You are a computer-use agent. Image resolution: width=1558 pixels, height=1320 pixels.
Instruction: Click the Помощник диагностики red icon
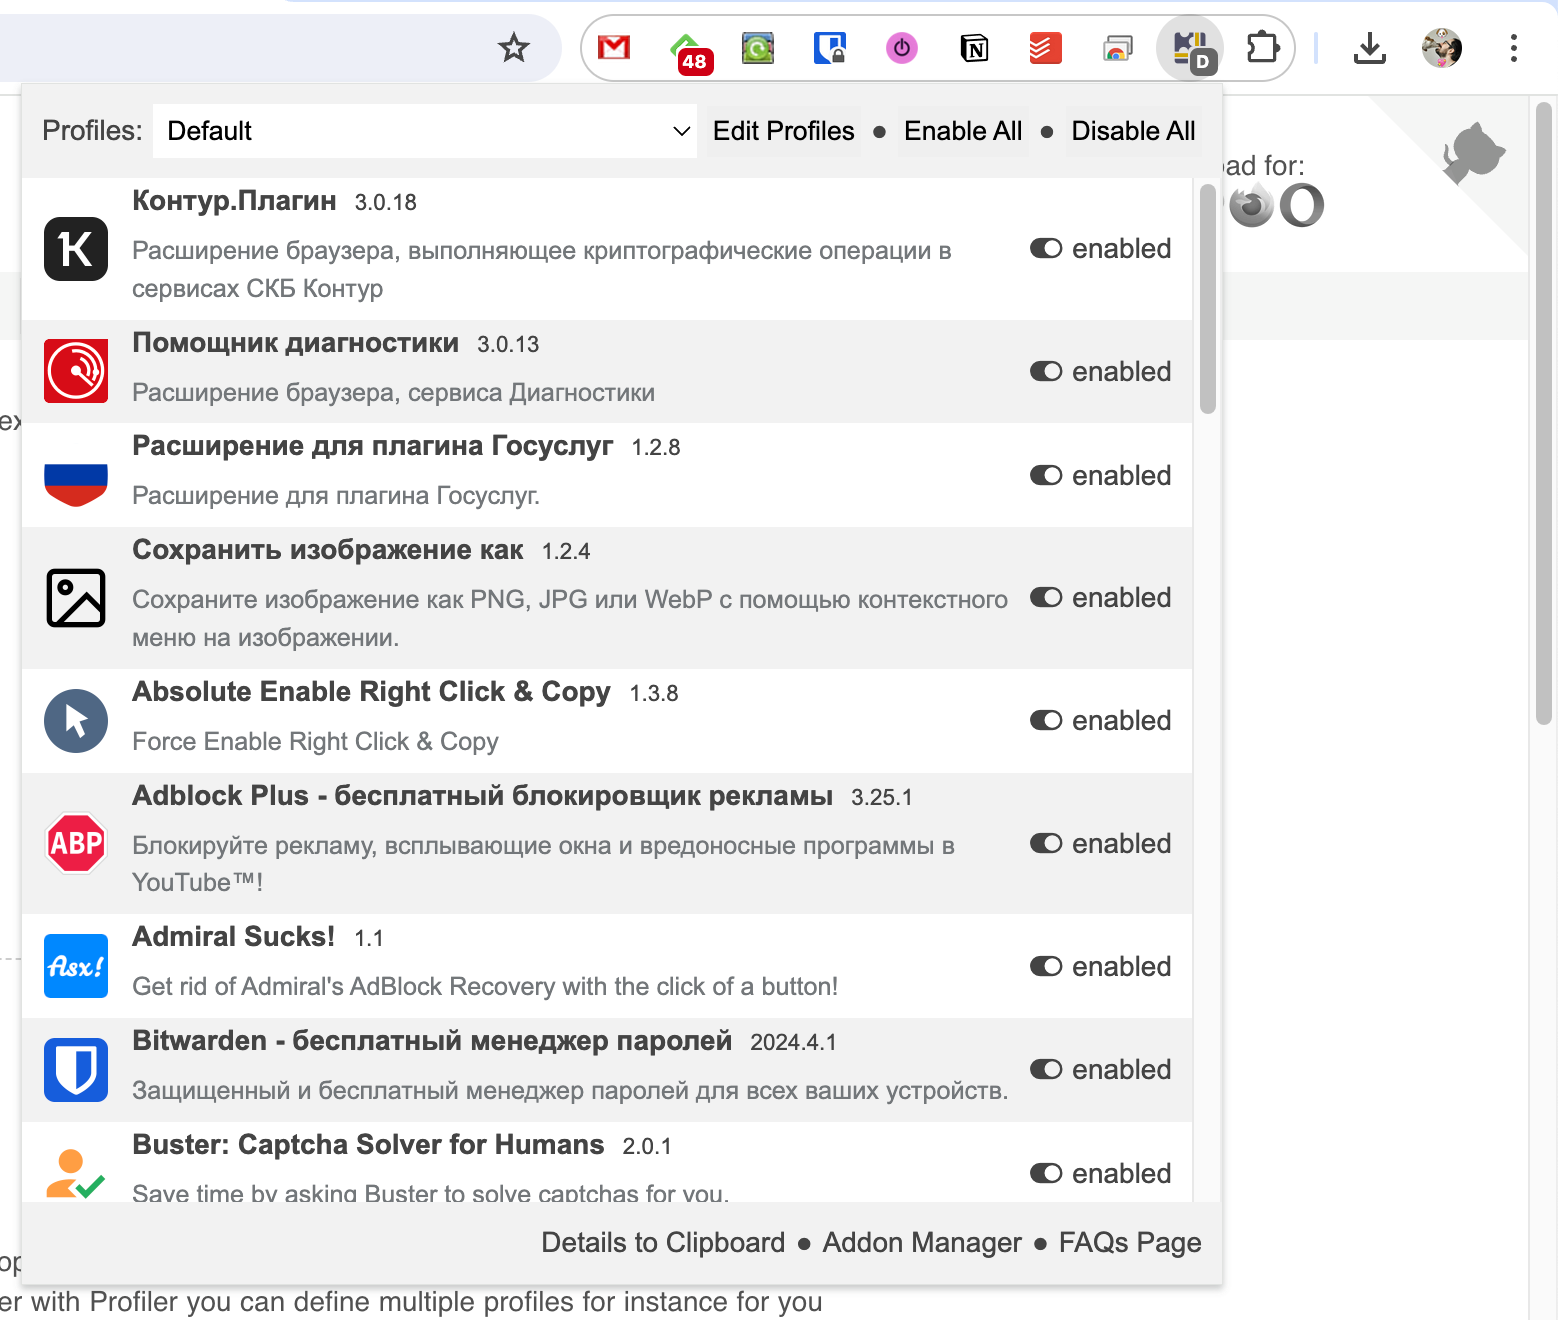[76, 371]
